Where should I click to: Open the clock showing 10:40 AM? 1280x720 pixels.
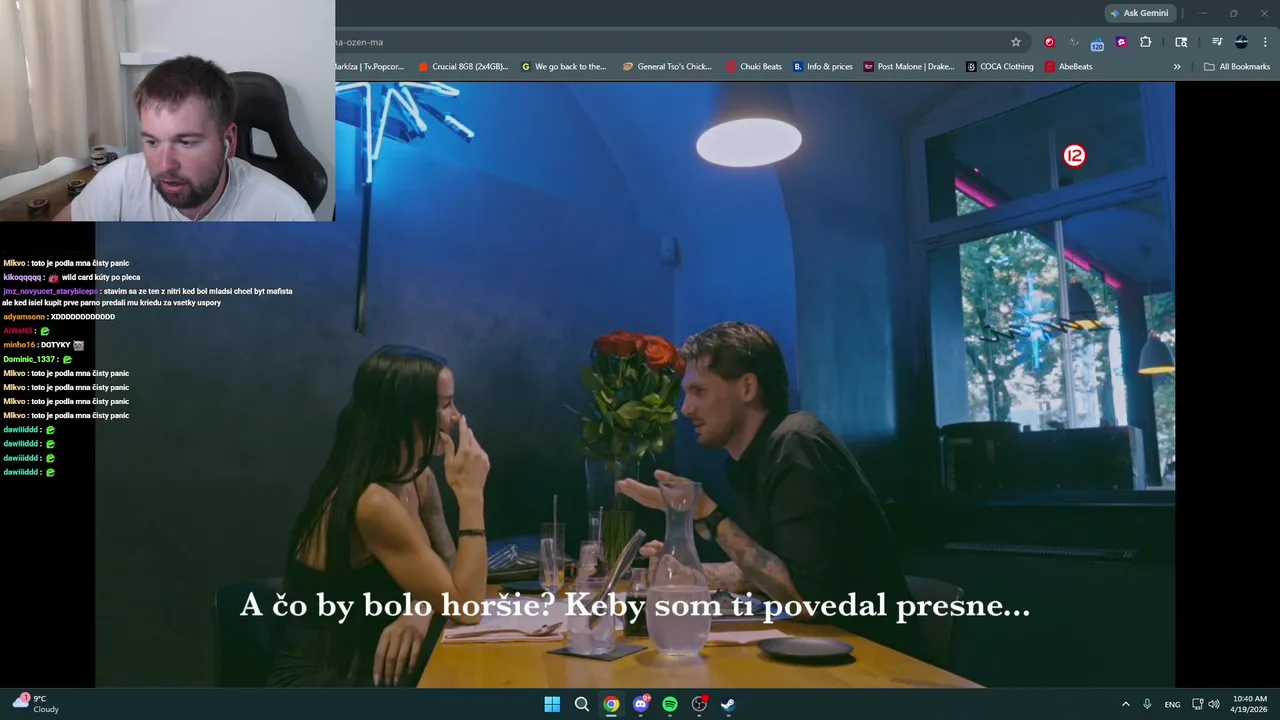(1250, 704)
